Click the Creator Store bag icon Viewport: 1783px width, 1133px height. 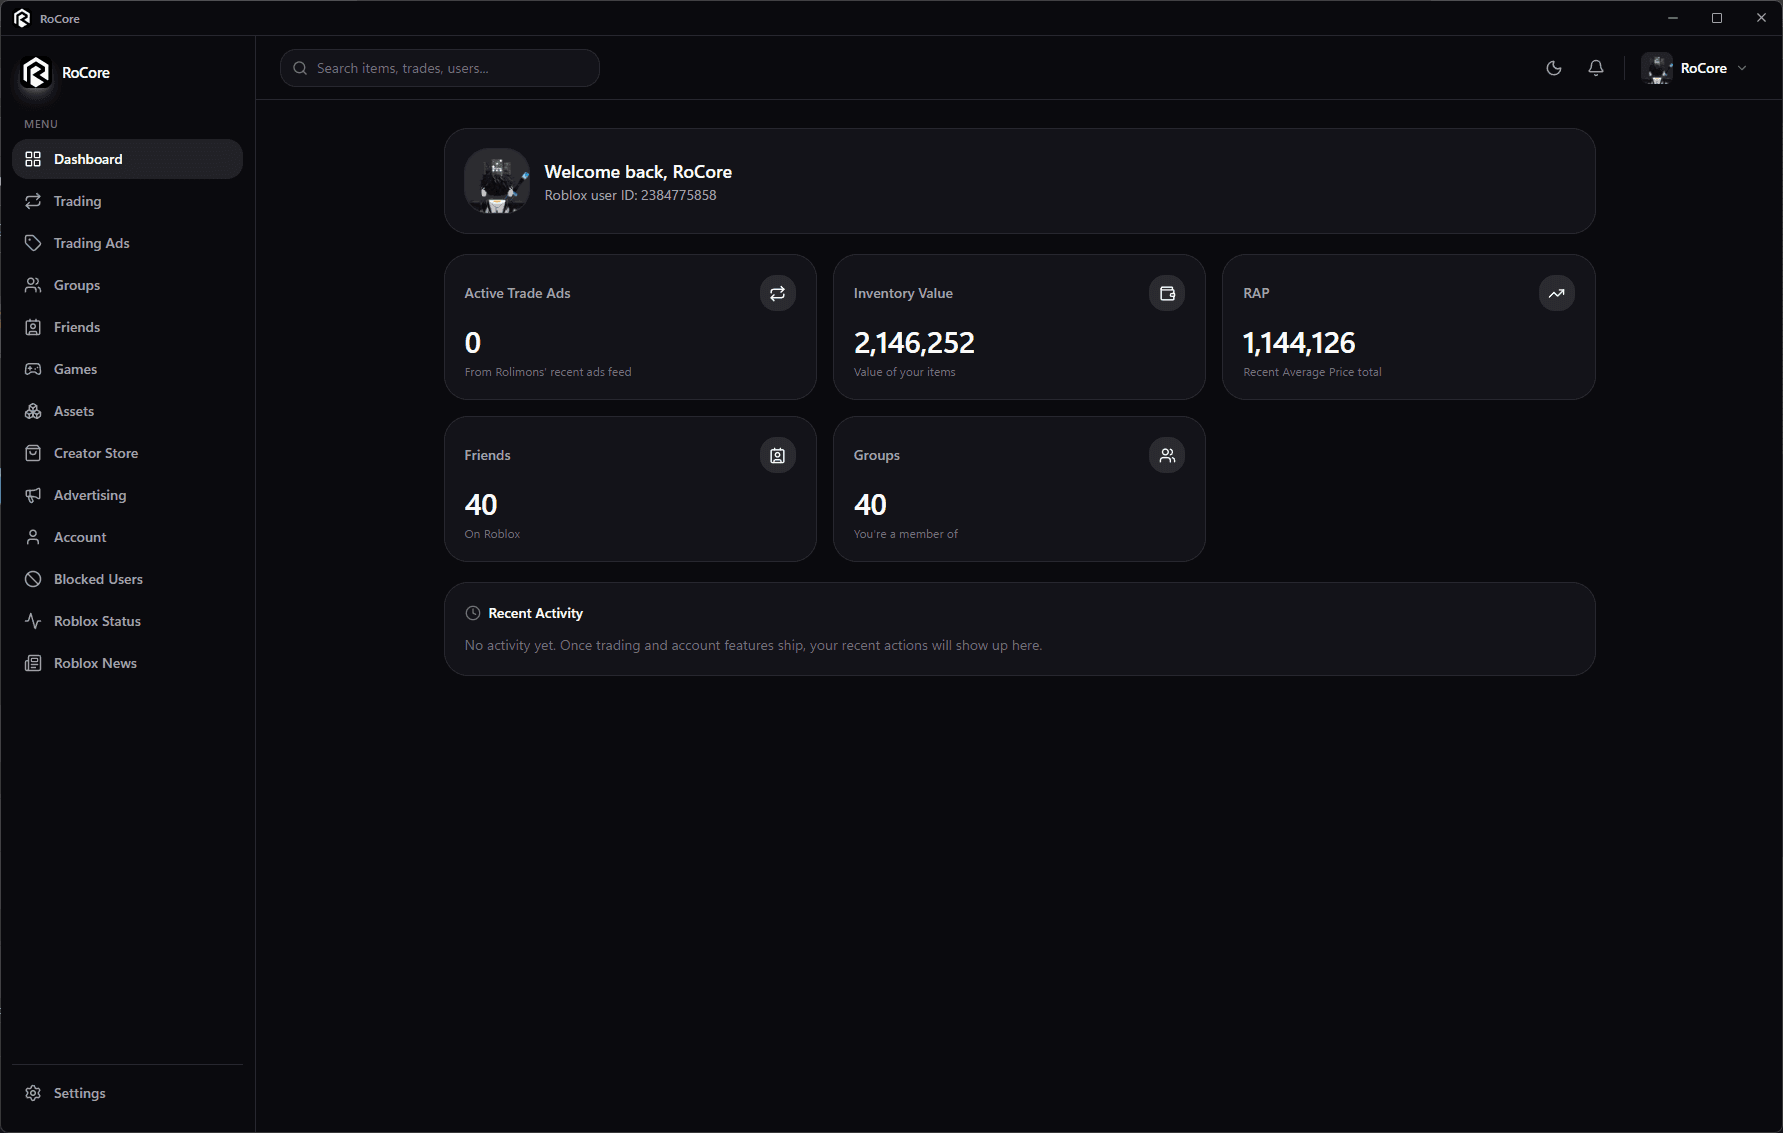[x=33, y=453]
